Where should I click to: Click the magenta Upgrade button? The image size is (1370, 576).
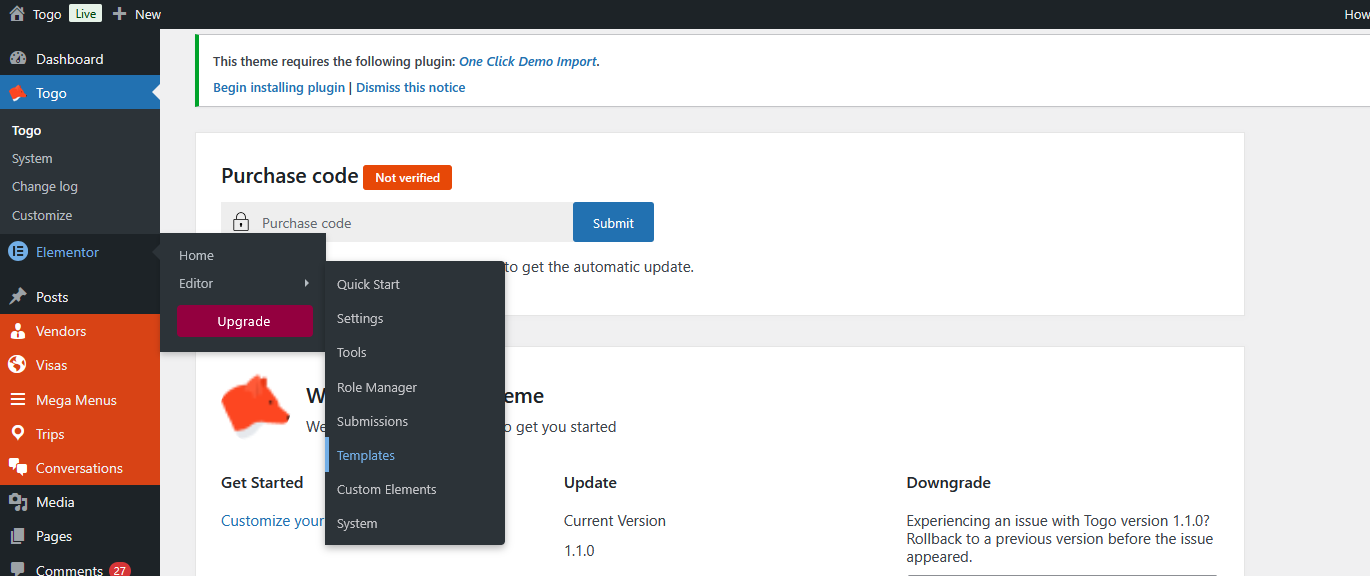[244, 321]
